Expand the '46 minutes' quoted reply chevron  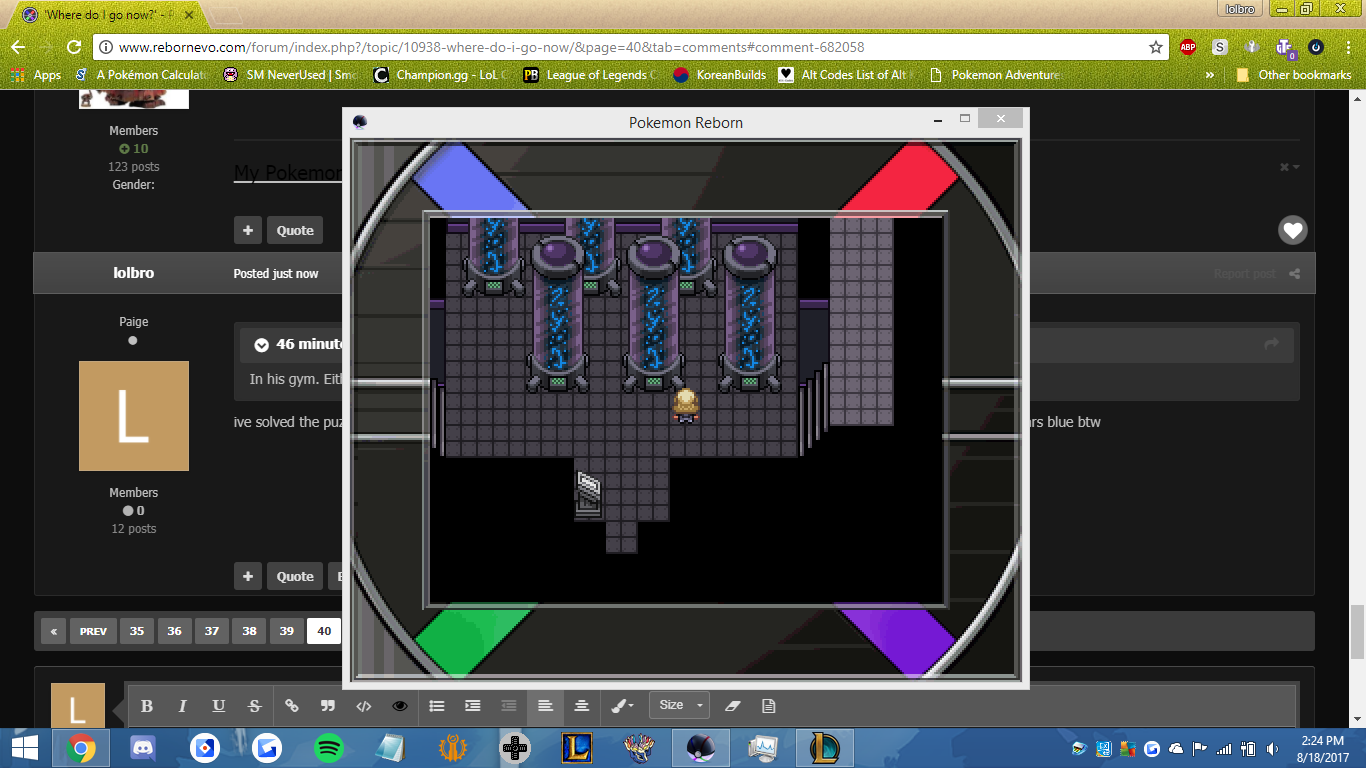click(262, 344)
